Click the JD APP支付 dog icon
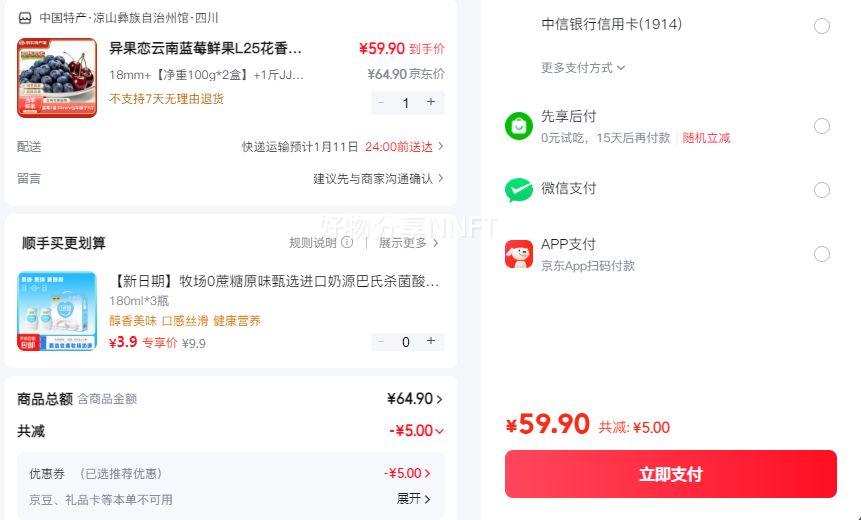Screen dimensions: 861x520 [519, 254]
